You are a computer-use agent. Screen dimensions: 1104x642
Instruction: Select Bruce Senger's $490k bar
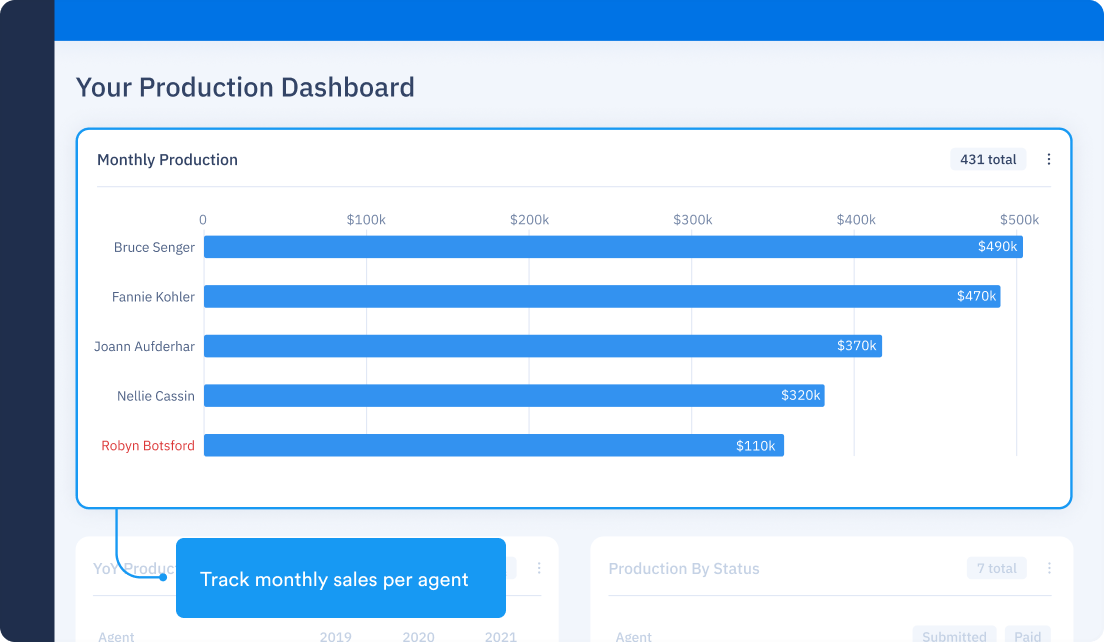612,247
